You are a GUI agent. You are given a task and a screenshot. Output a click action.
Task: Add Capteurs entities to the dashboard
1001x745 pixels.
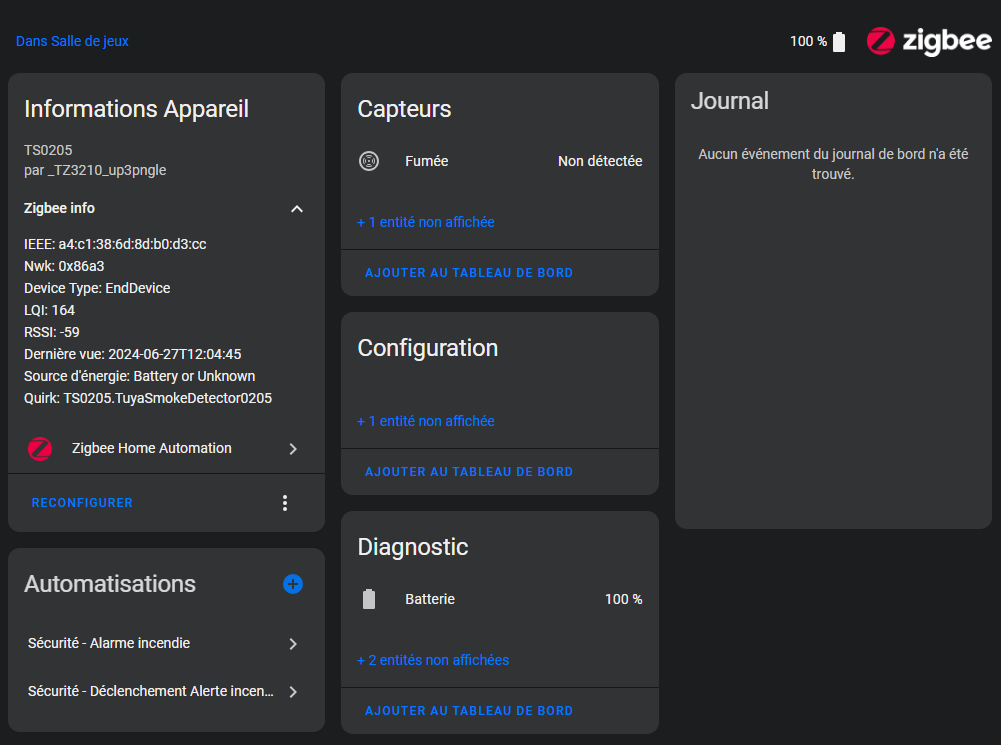(469, 273)
